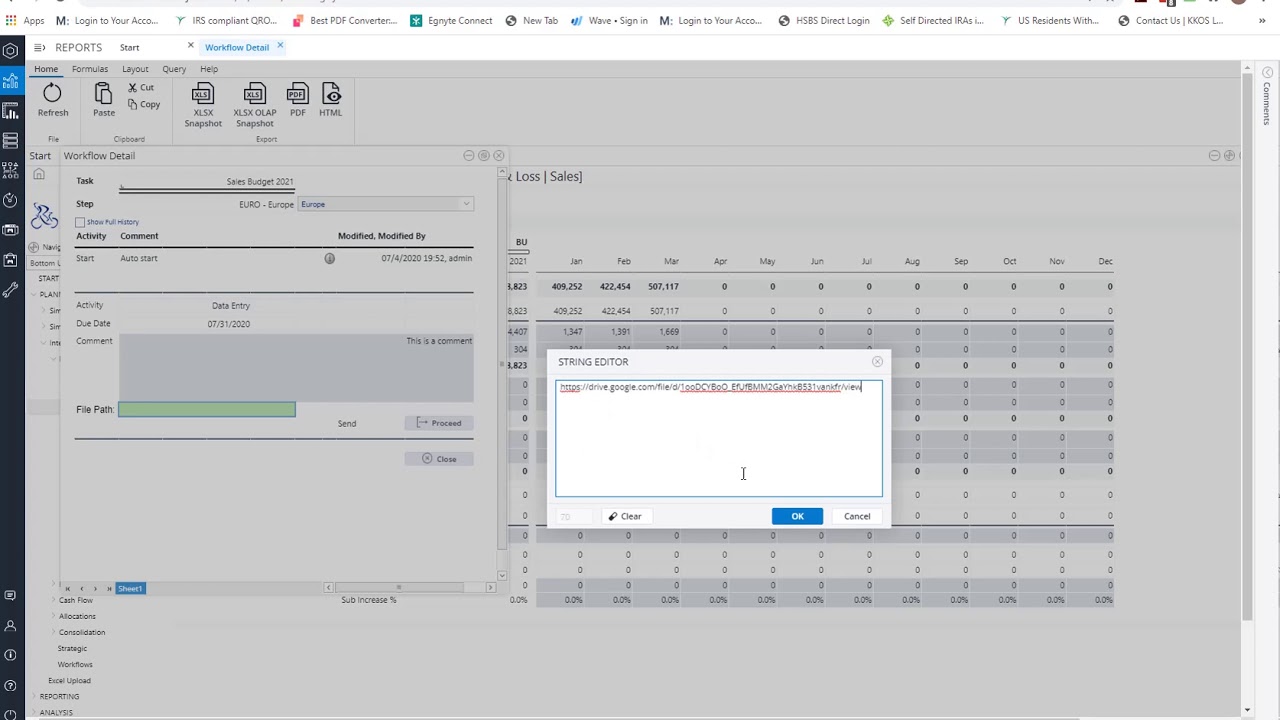Open the bar chart ruler icon in sidebar

click(11, 111)
